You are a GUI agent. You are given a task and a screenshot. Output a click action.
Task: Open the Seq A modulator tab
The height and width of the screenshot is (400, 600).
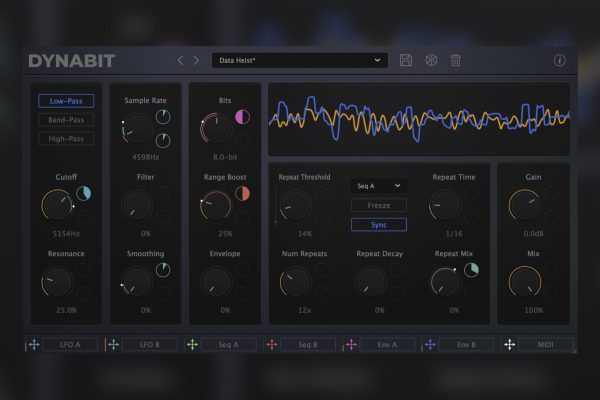[x=228, y=344]
